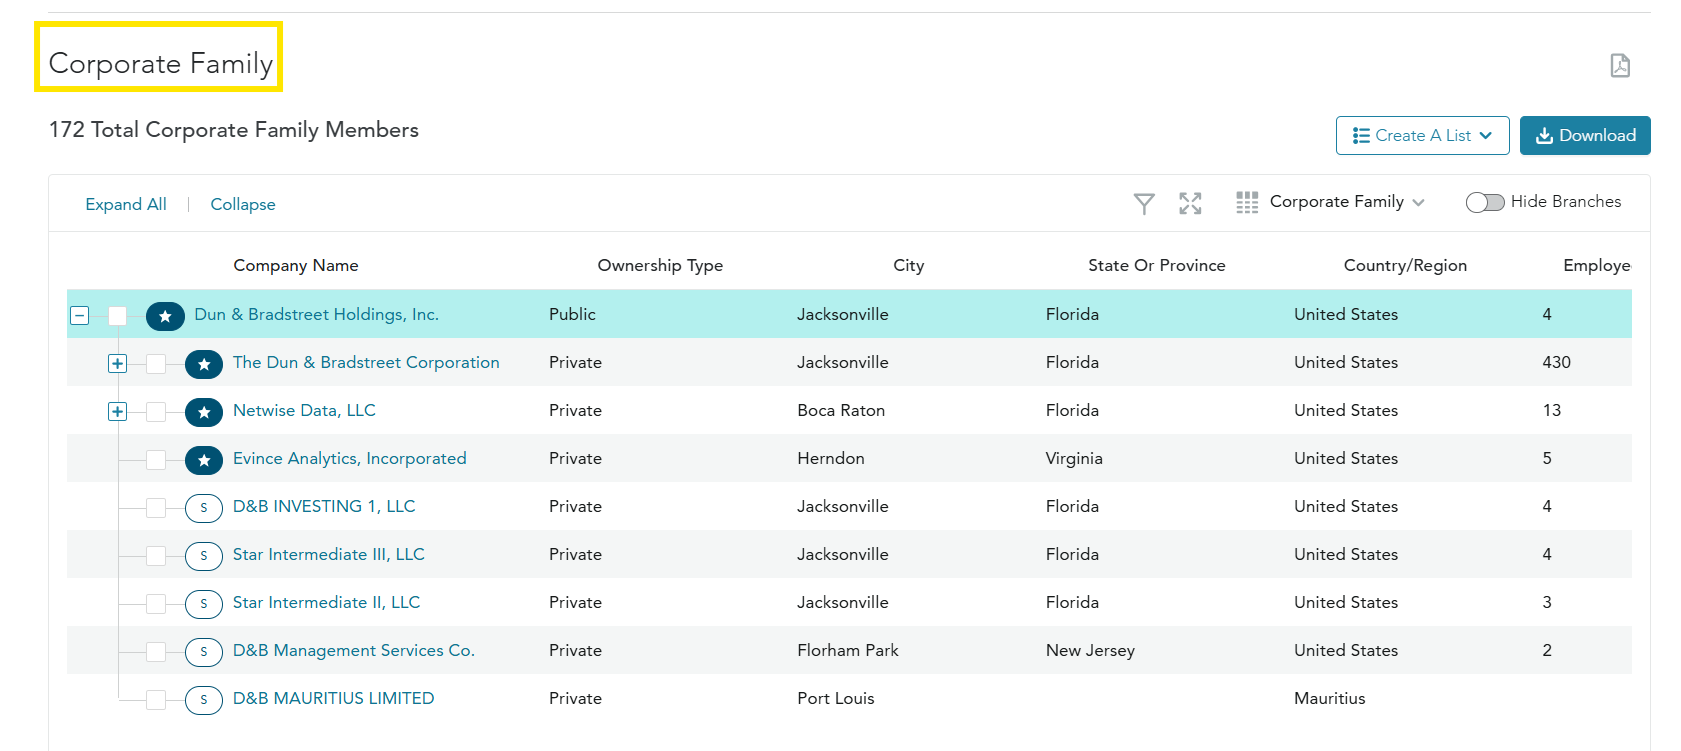Click the Collapse link
The width and height of the screenshot is (1681, 751).
pyautogui.click(x=243, y=204)
